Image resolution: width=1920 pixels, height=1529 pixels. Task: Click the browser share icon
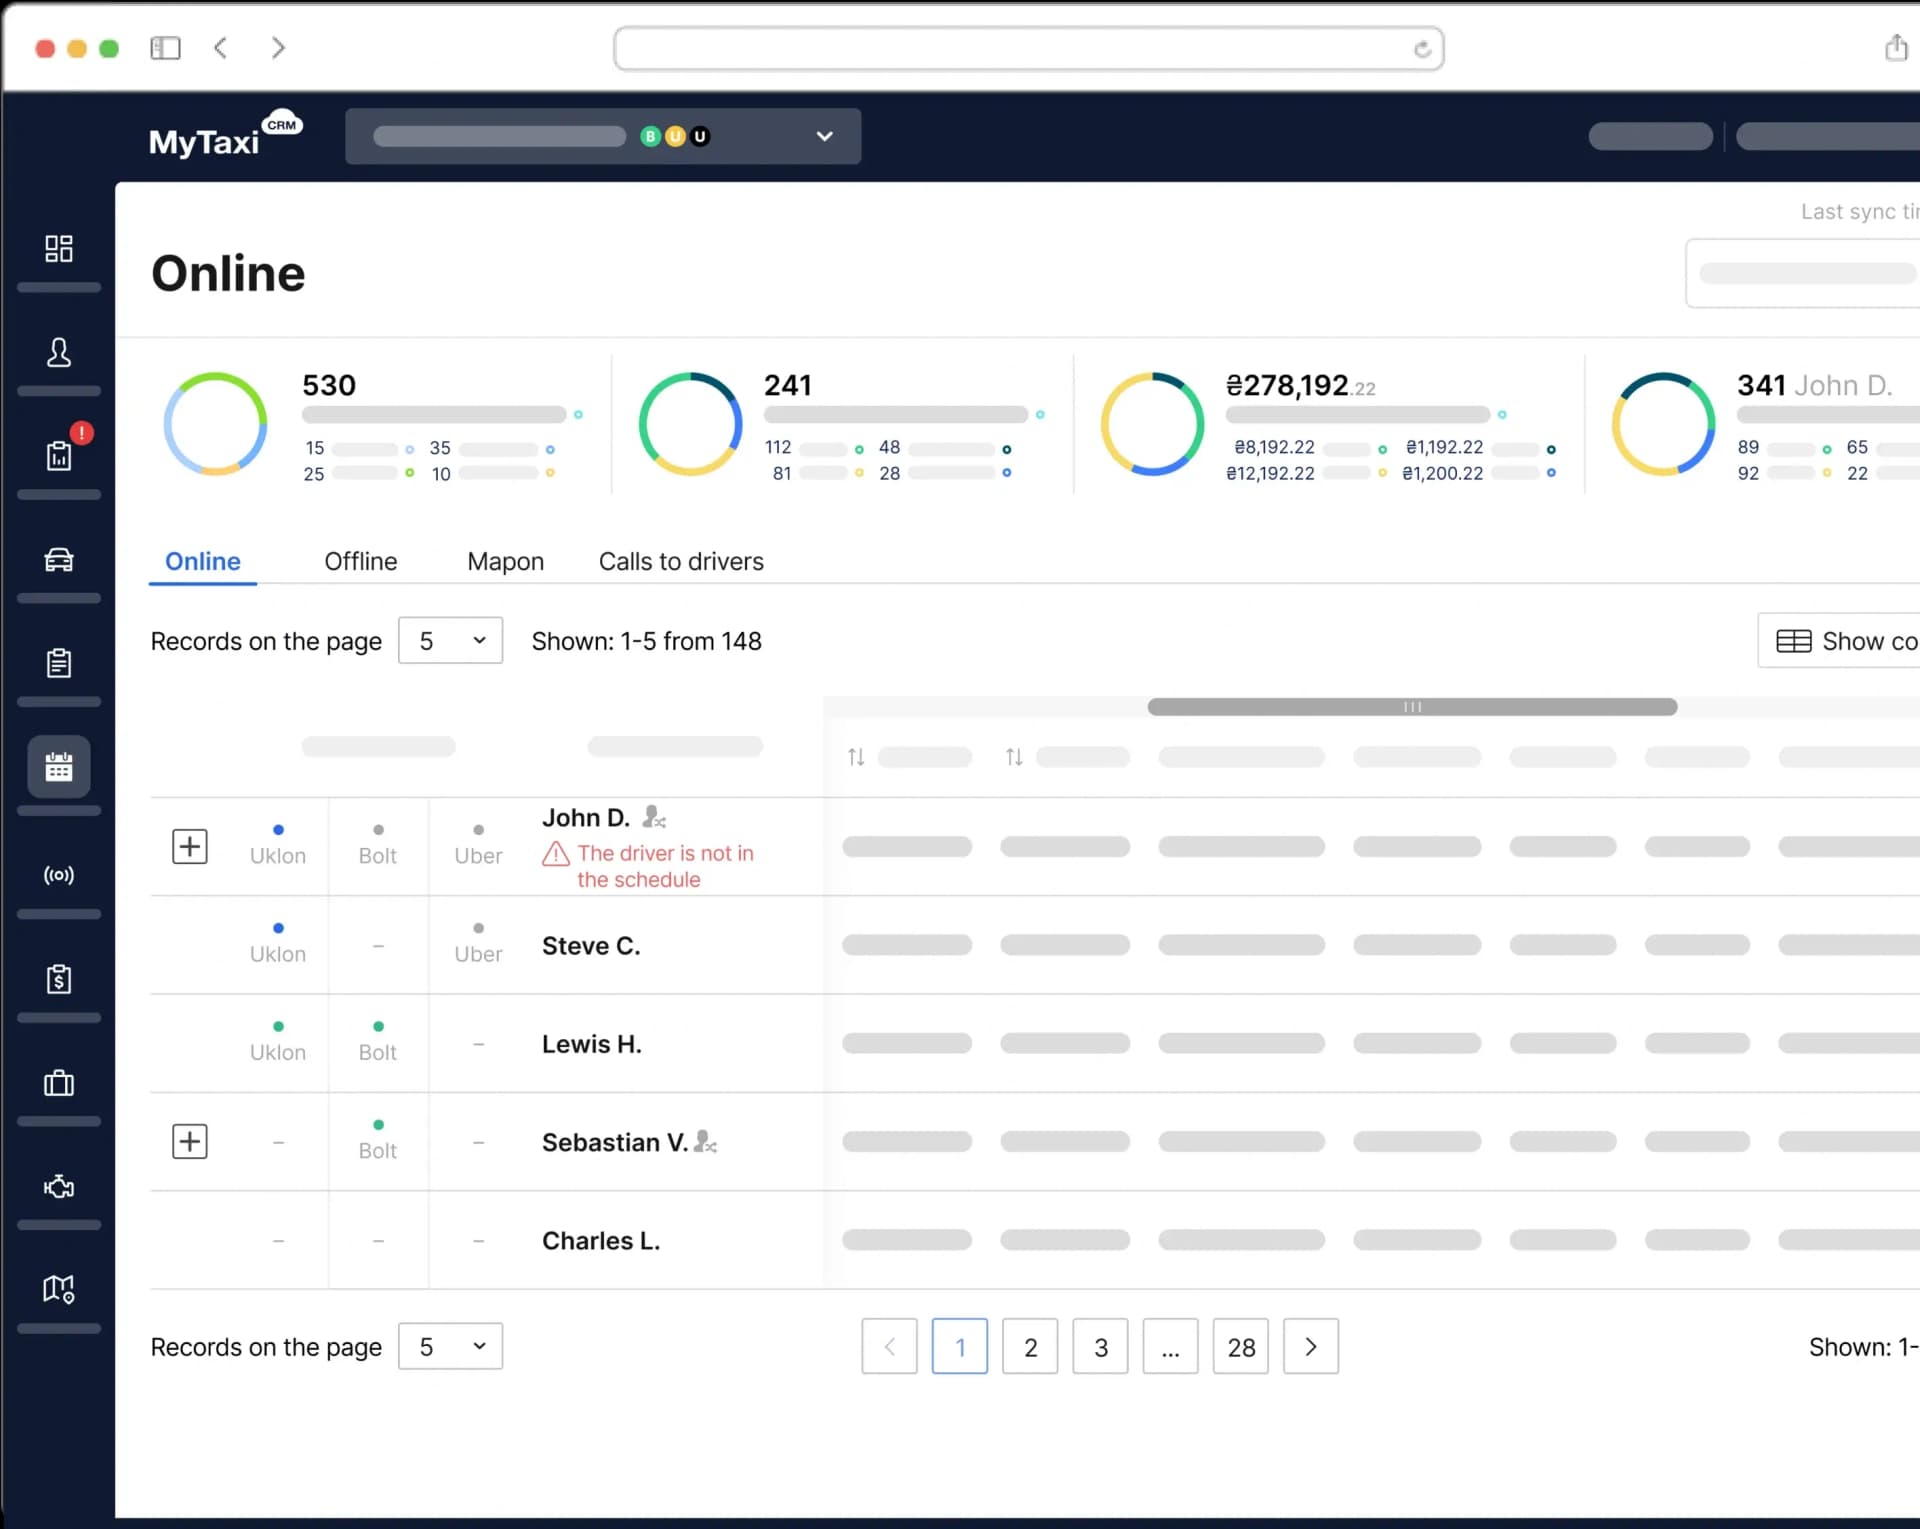click(x=1896, y=48)
